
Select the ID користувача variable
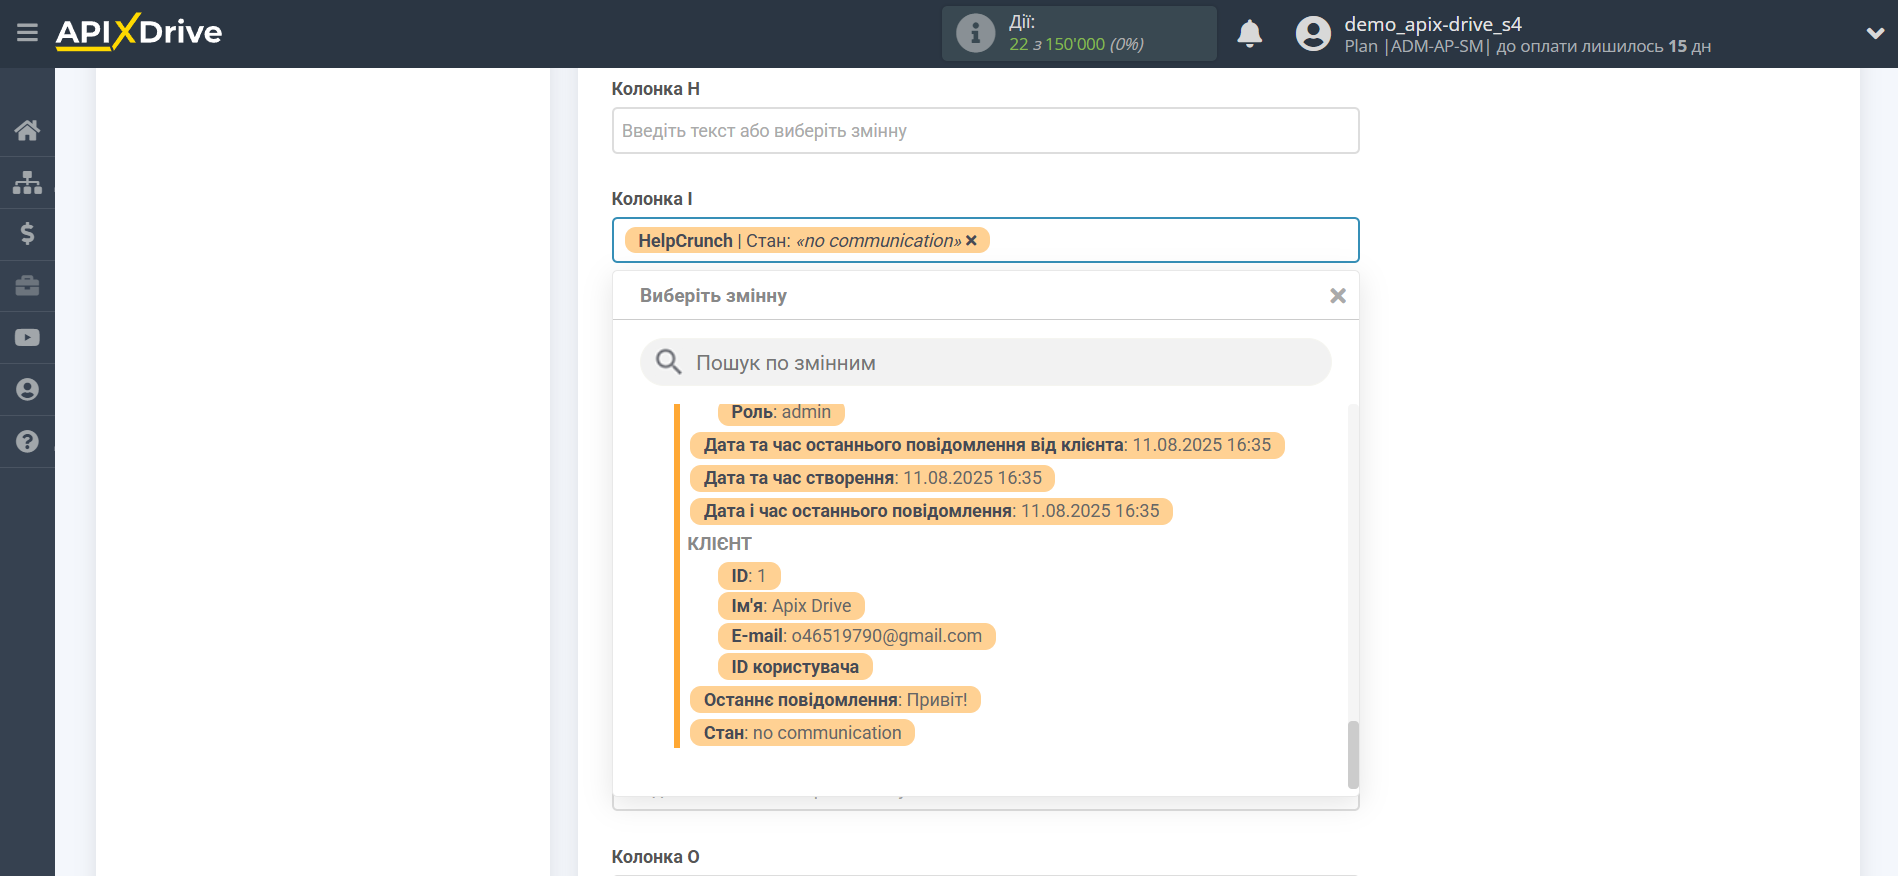click(x=795, y=667)
